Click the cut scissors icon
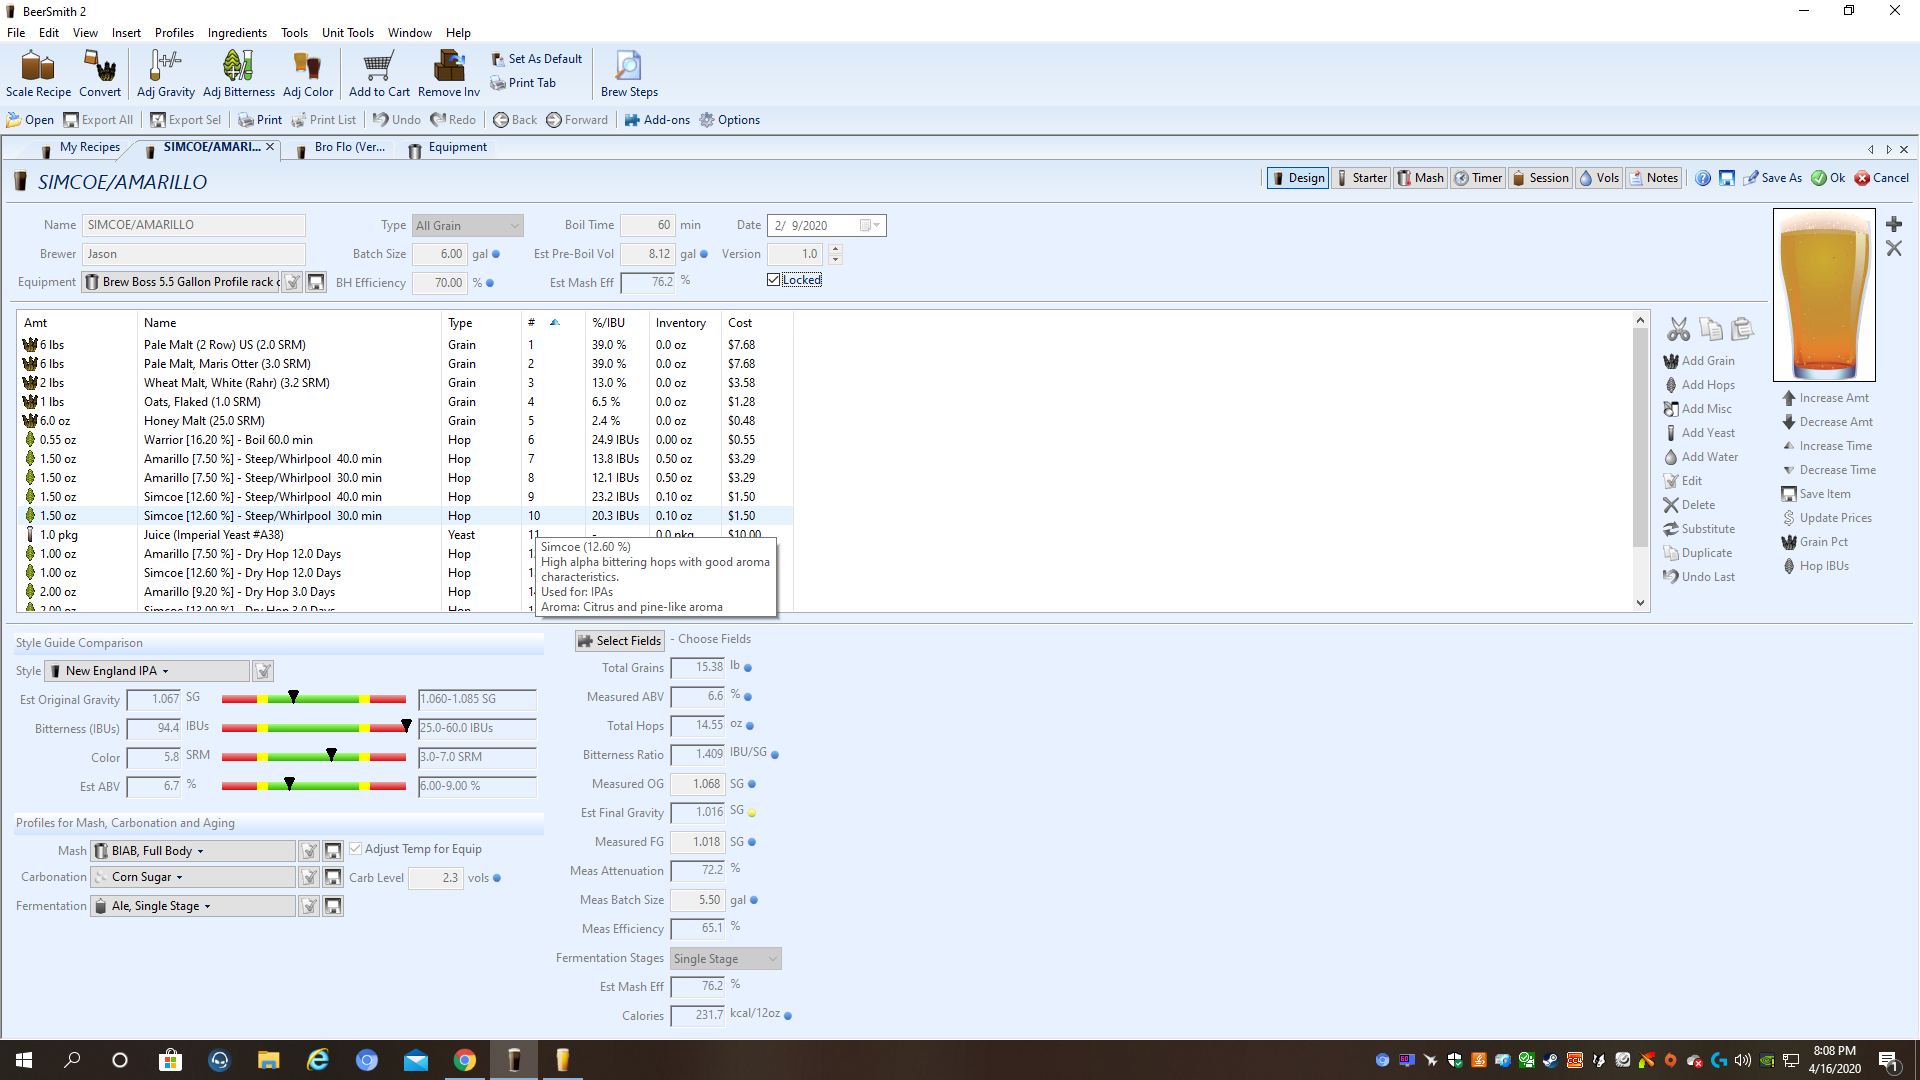The width and height of the screenshot is (1920, 1080). click(1678, 329)
